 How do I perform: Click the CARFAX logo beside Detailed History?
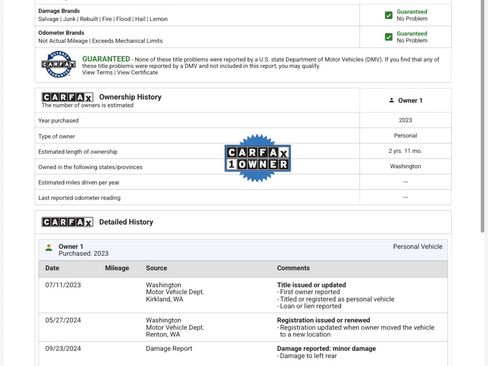point(67,222)
